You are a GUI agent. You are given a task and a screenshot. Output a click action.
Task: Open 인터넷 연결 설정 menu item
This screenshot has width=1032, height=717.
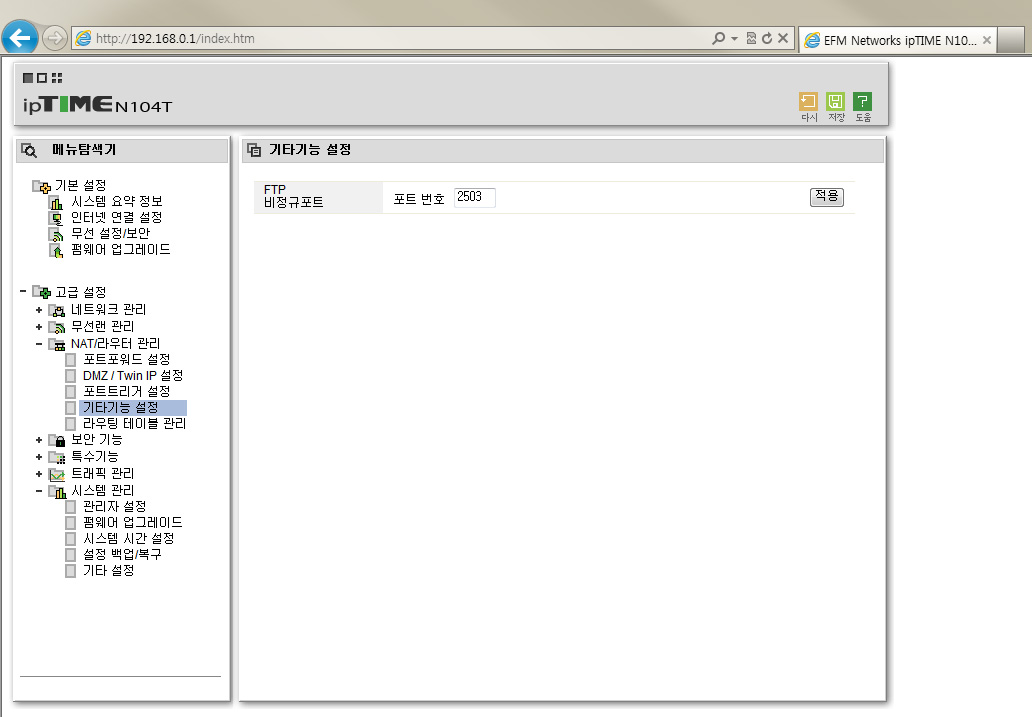tap(116, 217)
